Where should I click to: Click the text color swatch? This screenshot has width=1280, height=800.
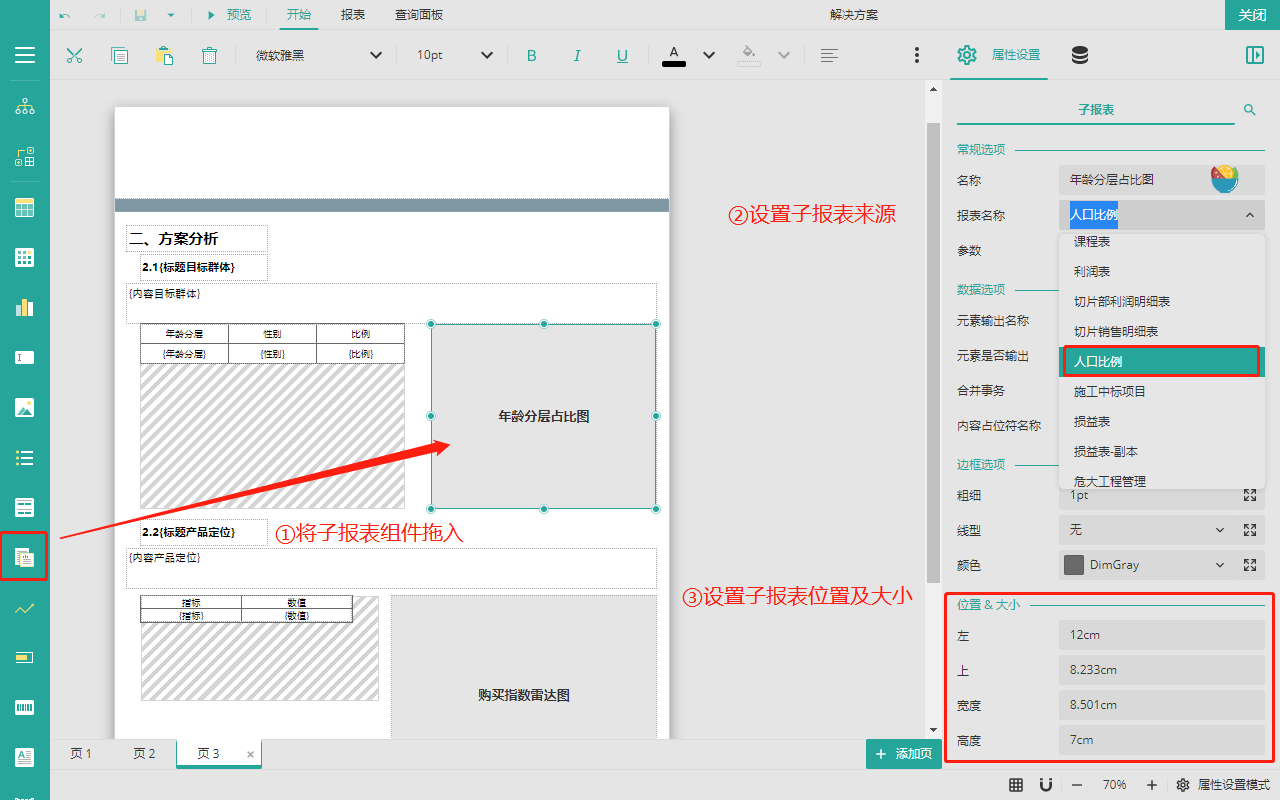point(674,55)
